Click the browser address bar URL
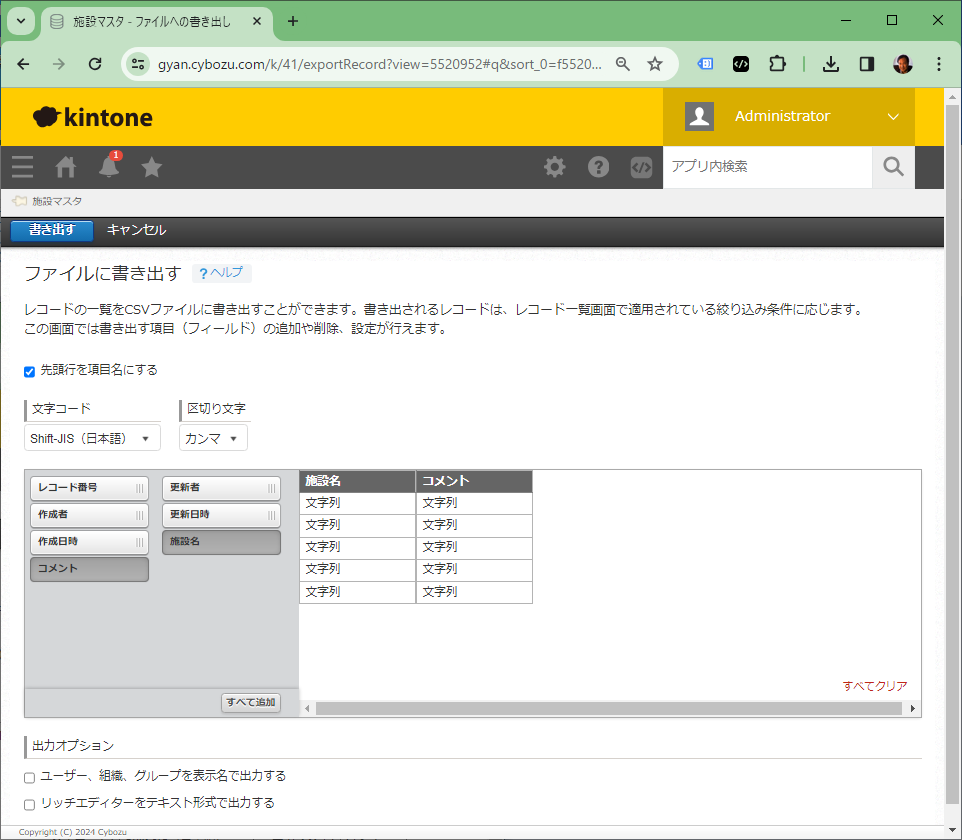 coord(379,64)
